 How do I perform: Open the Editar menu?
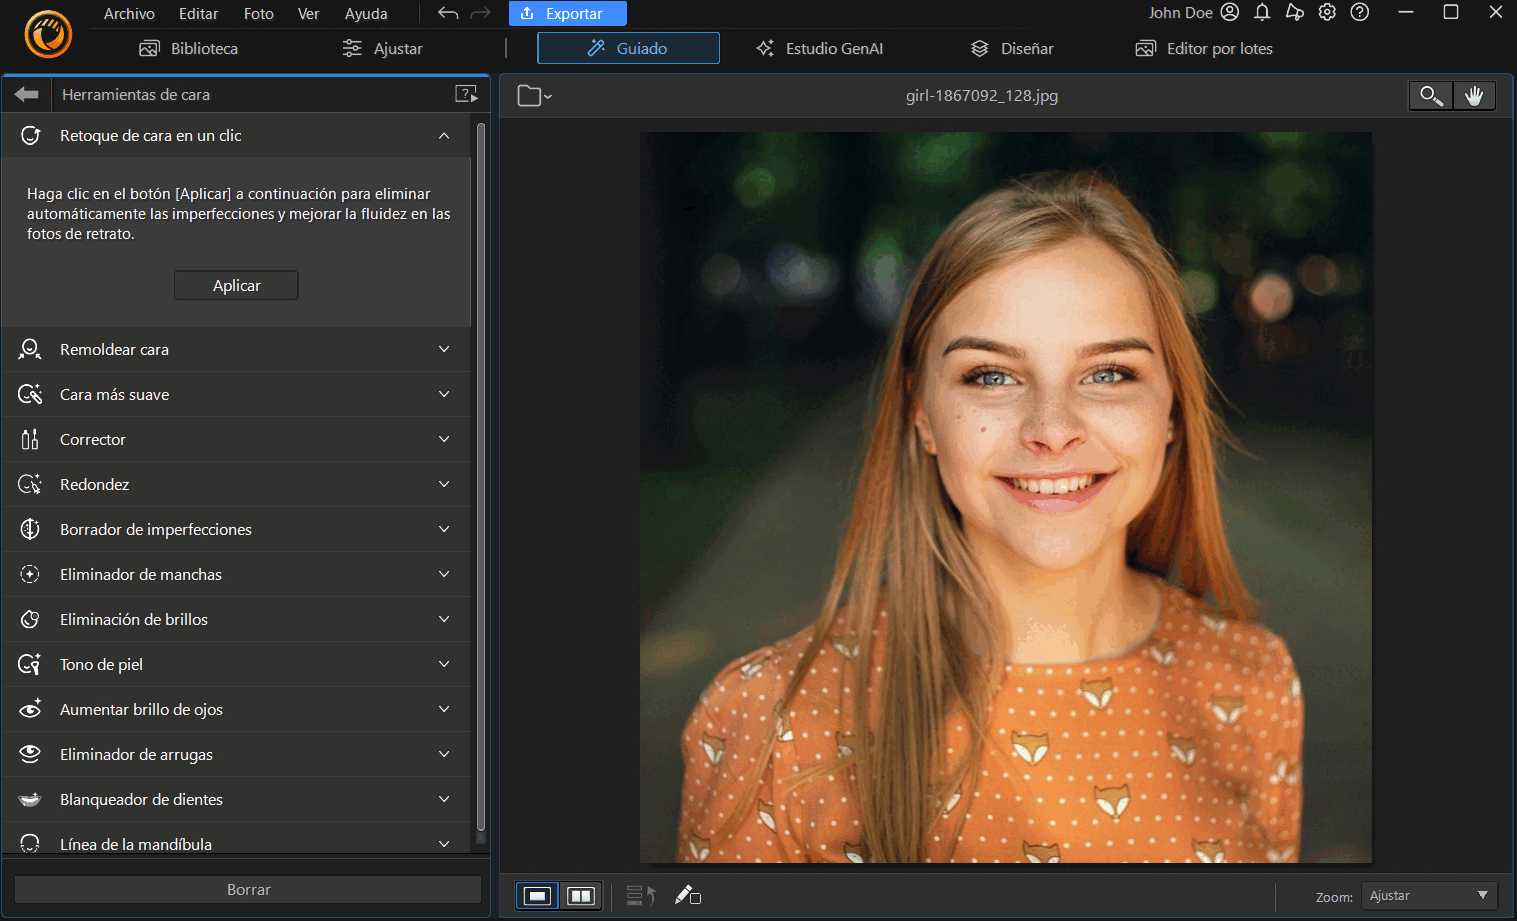(197, 13)
